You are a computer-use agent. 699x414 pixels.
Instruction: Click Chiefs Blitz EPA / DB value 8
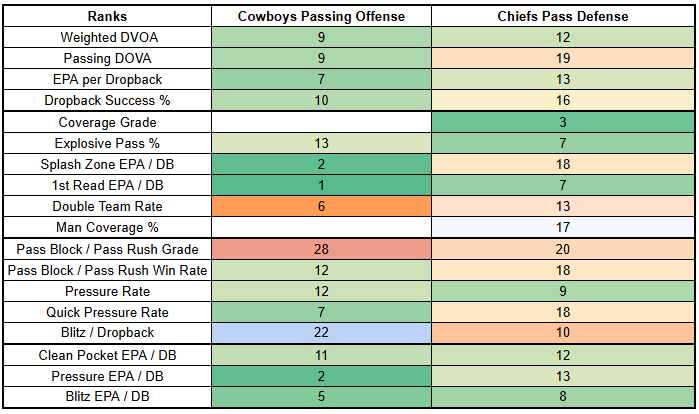(563, 396)
